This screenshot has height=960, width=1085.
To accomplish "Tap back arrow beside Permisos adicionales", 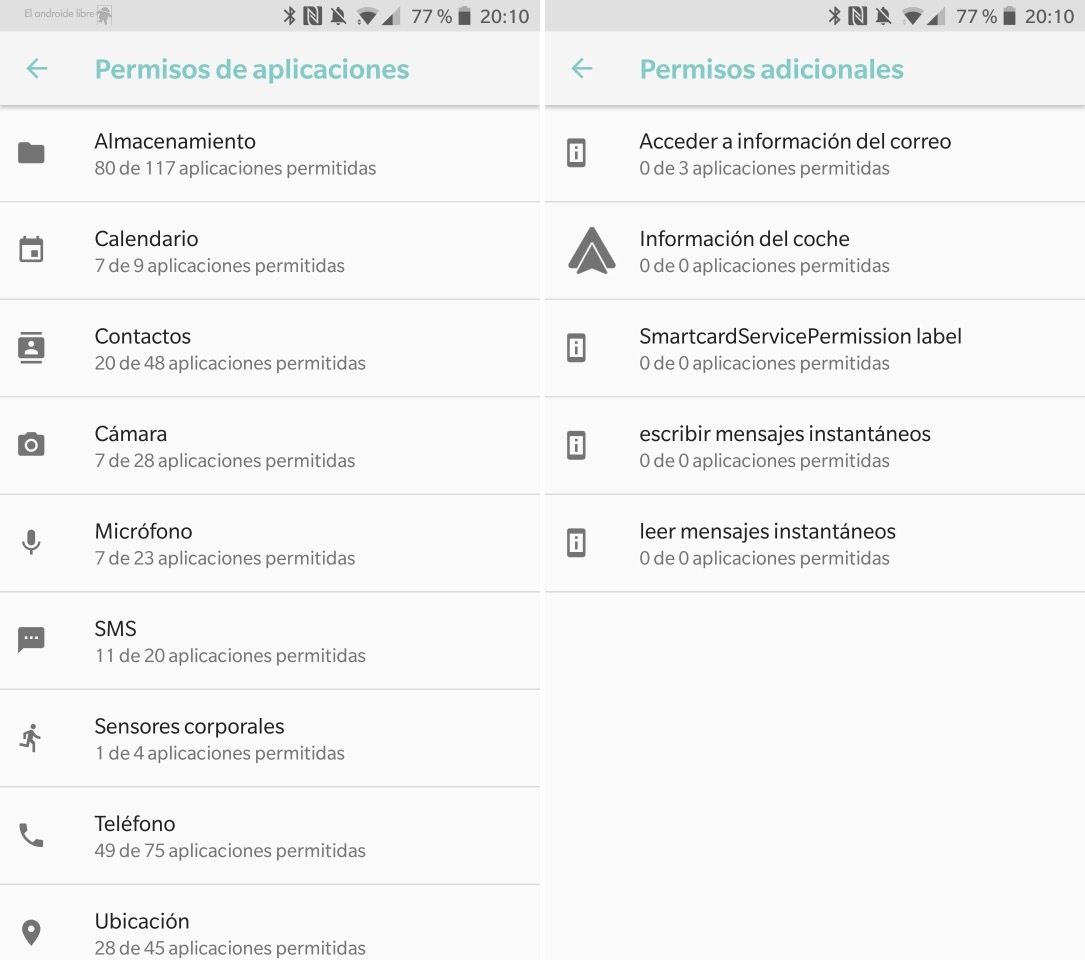I will [x=582, y=69].
